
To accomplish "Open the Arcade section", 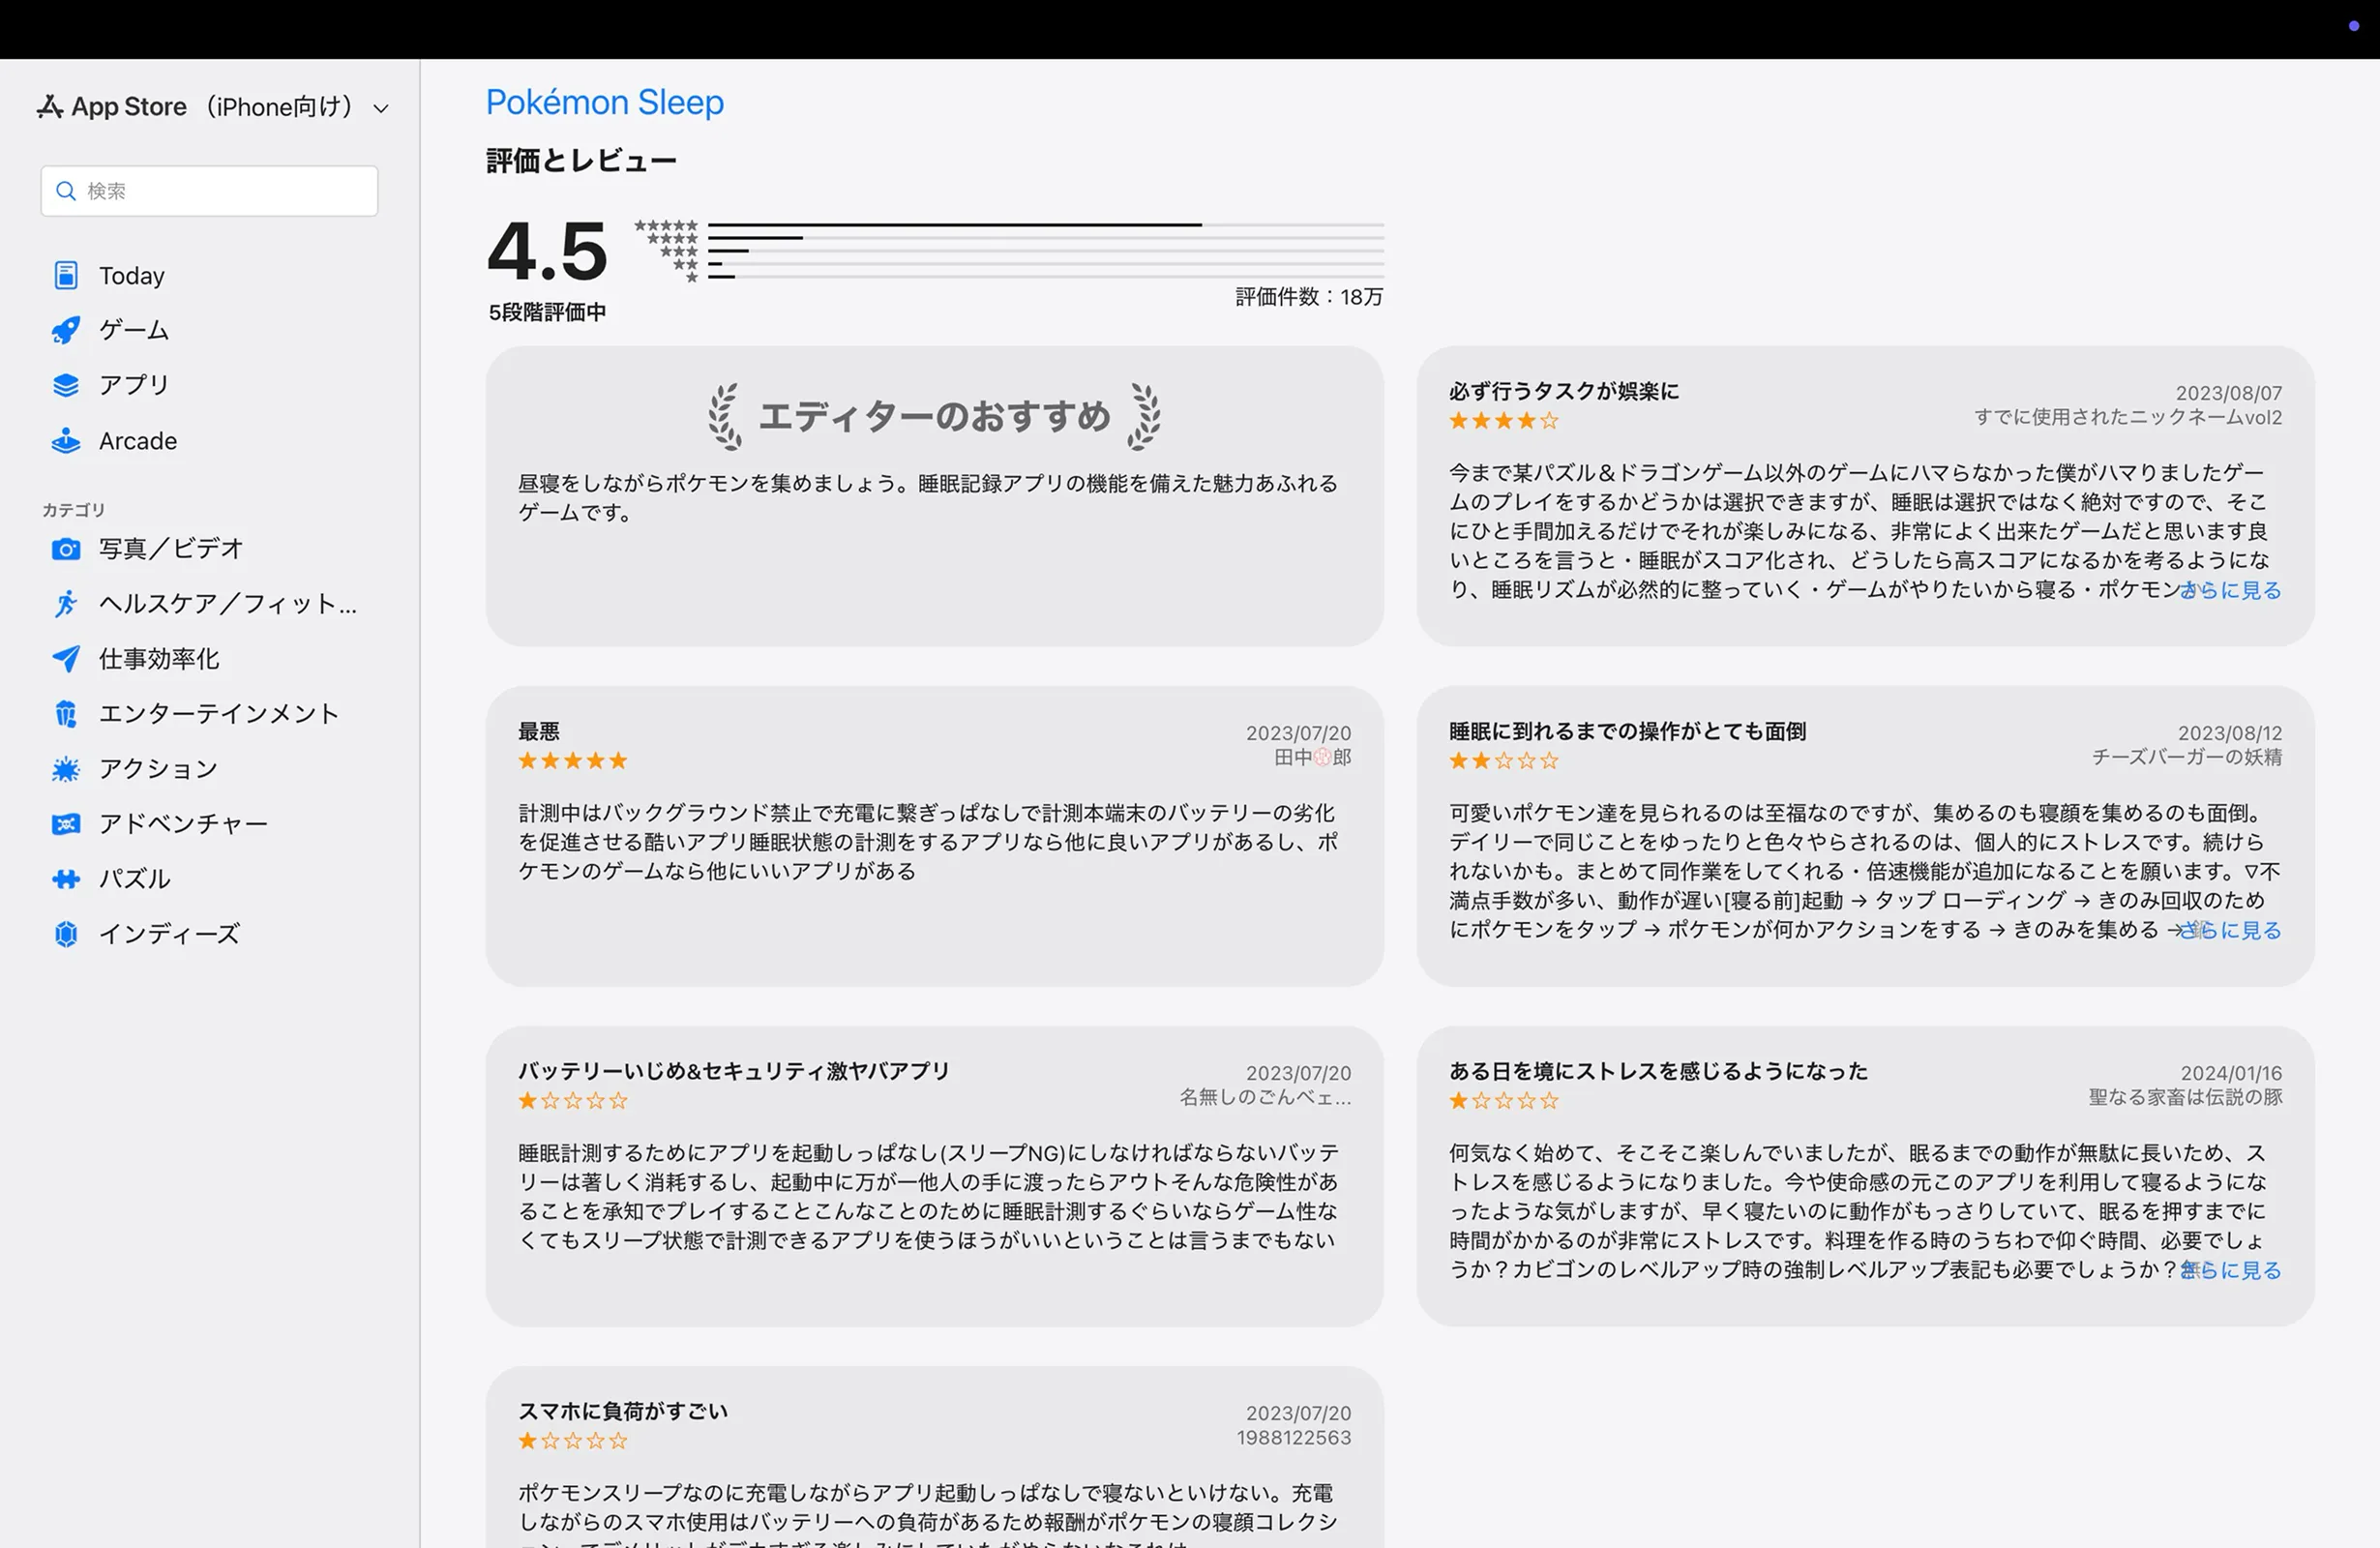I will coord(138,440).
